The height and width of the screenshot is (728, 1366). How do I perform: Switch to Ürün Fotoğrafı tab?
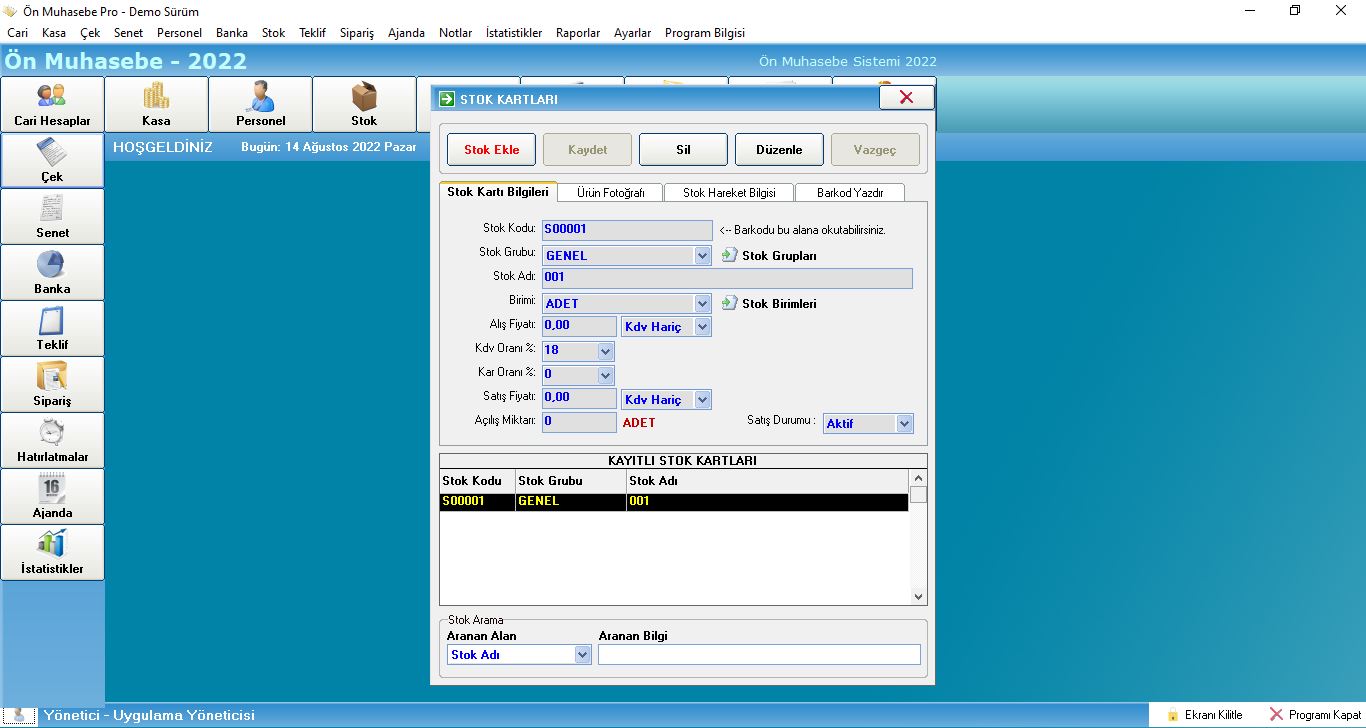(x=610, y=193)
